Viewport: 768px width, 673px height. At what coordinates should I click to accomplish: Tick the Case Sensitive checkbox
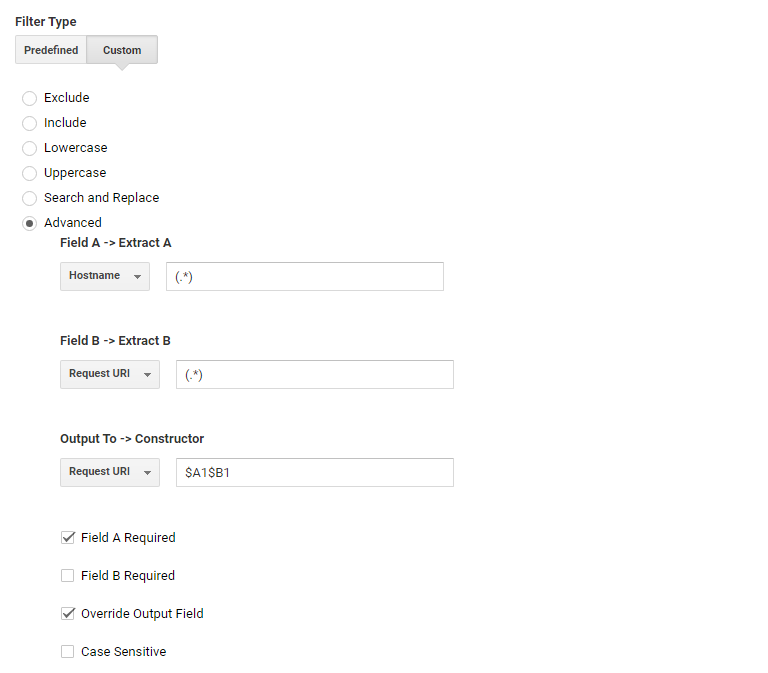pos(68,652)
